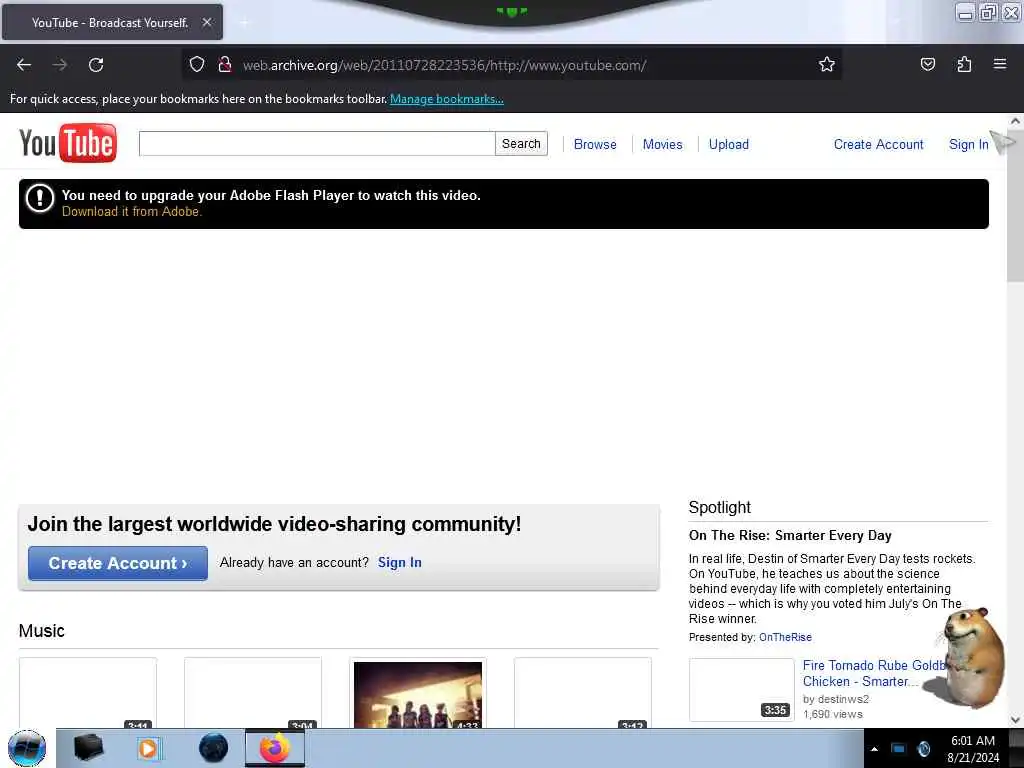
Task: Show hidden system tray icons
Action: pos(874,749)
